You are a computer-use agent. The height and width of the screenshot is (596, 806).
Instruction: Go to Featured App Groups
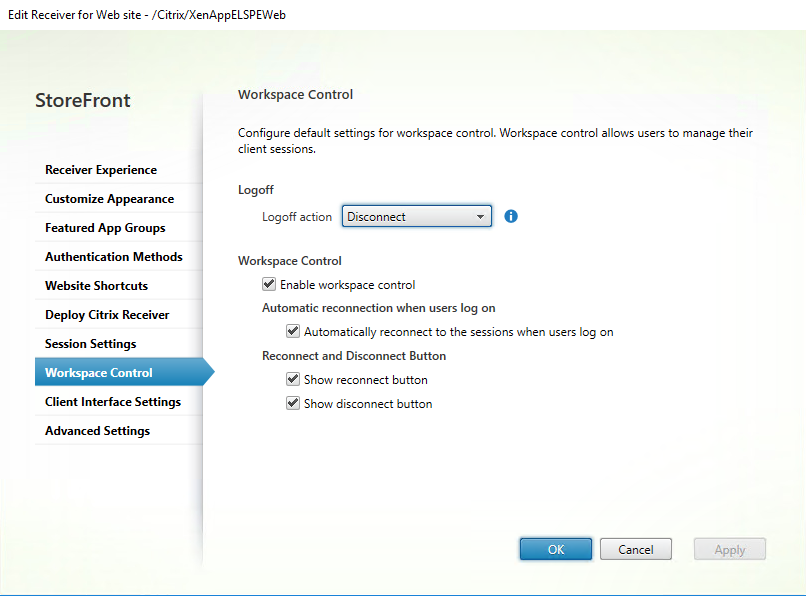pyautogui.click(x=105, y=228)
